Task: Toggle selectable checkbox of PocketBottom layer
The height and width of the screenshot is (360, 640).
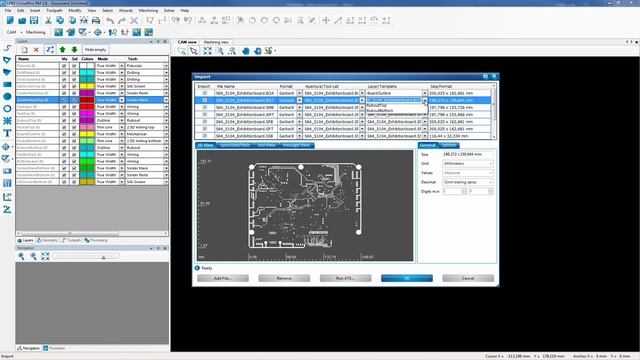Action: pos(74,141)
